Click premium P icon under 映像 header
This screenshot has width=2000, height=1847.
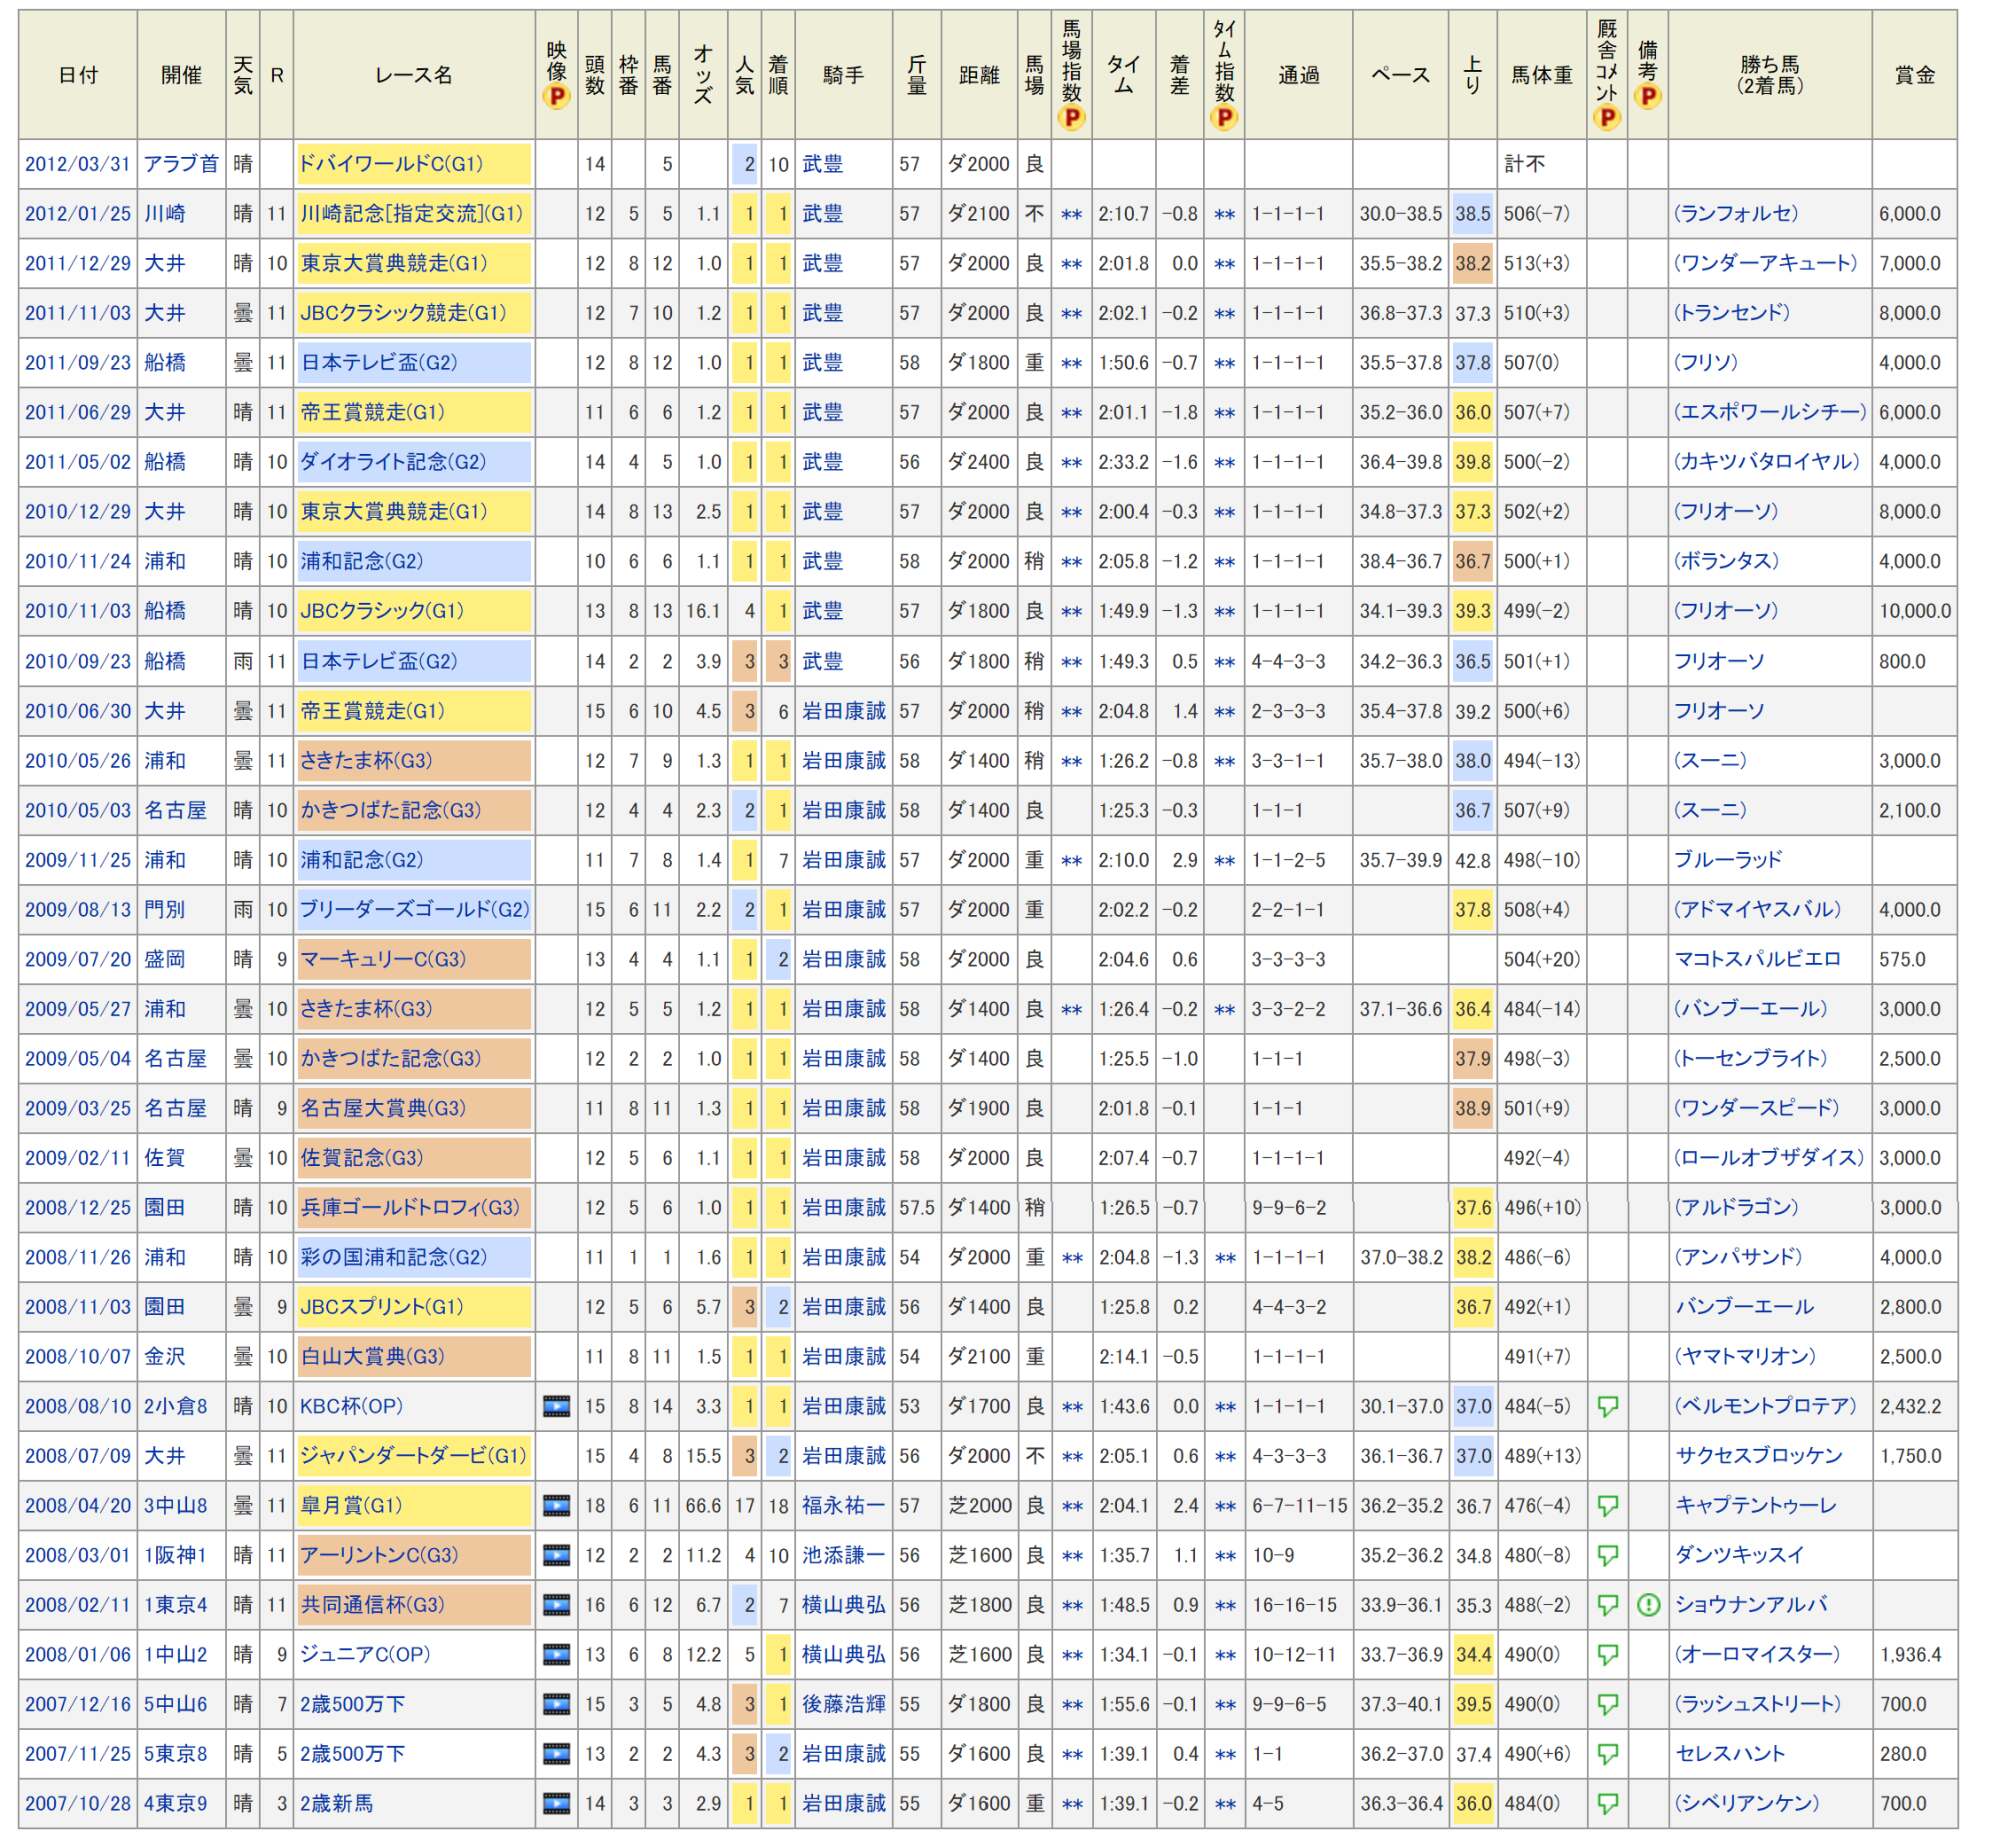pyautogui.click(x=556, y=97)
